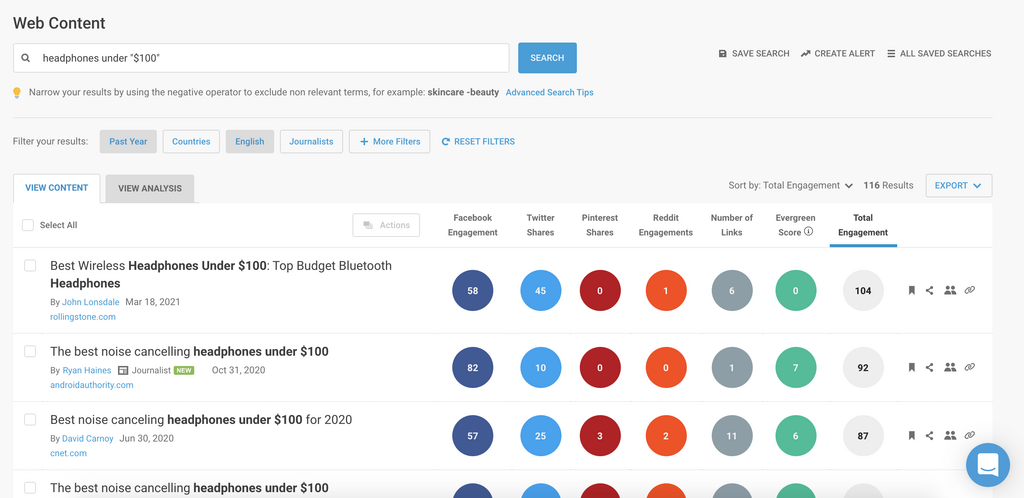Tick checkbox for Rolling Stone article
Viewport: 1024px width, 498px height.
[30, 266]
